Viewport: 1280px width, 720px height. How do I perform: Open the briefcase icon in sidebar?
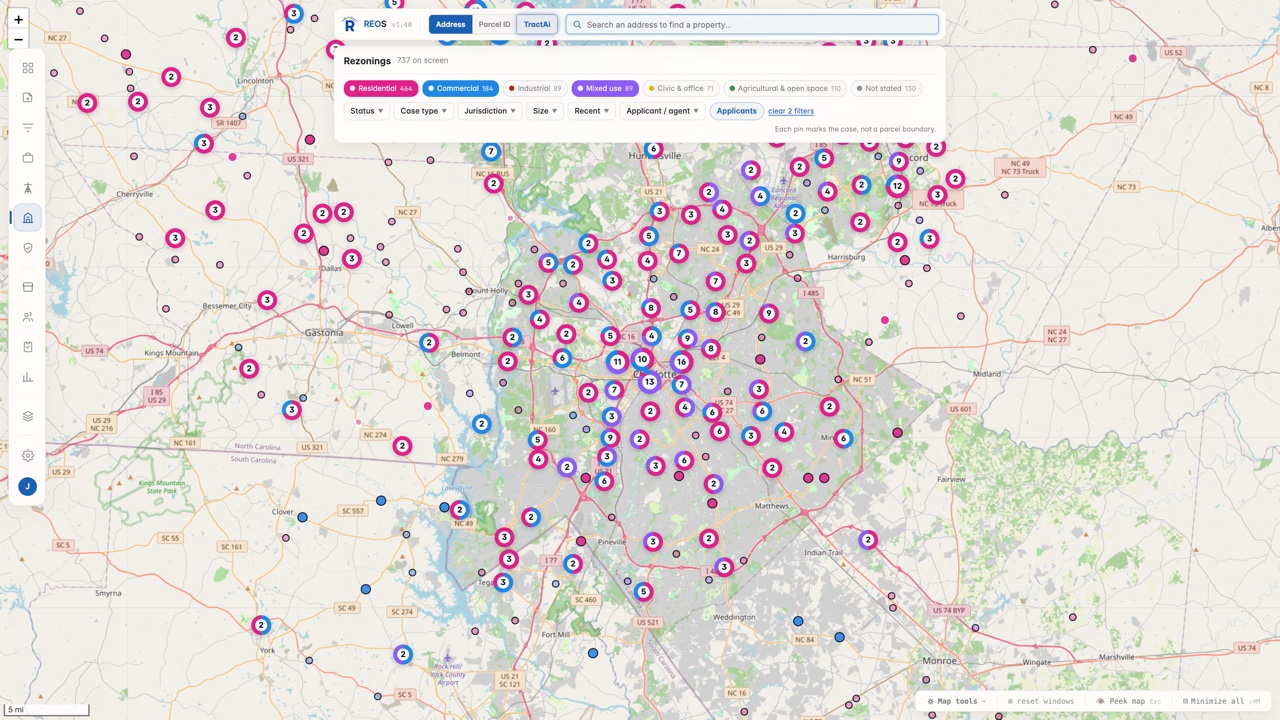pyautogui.click(x=28, y=158)
